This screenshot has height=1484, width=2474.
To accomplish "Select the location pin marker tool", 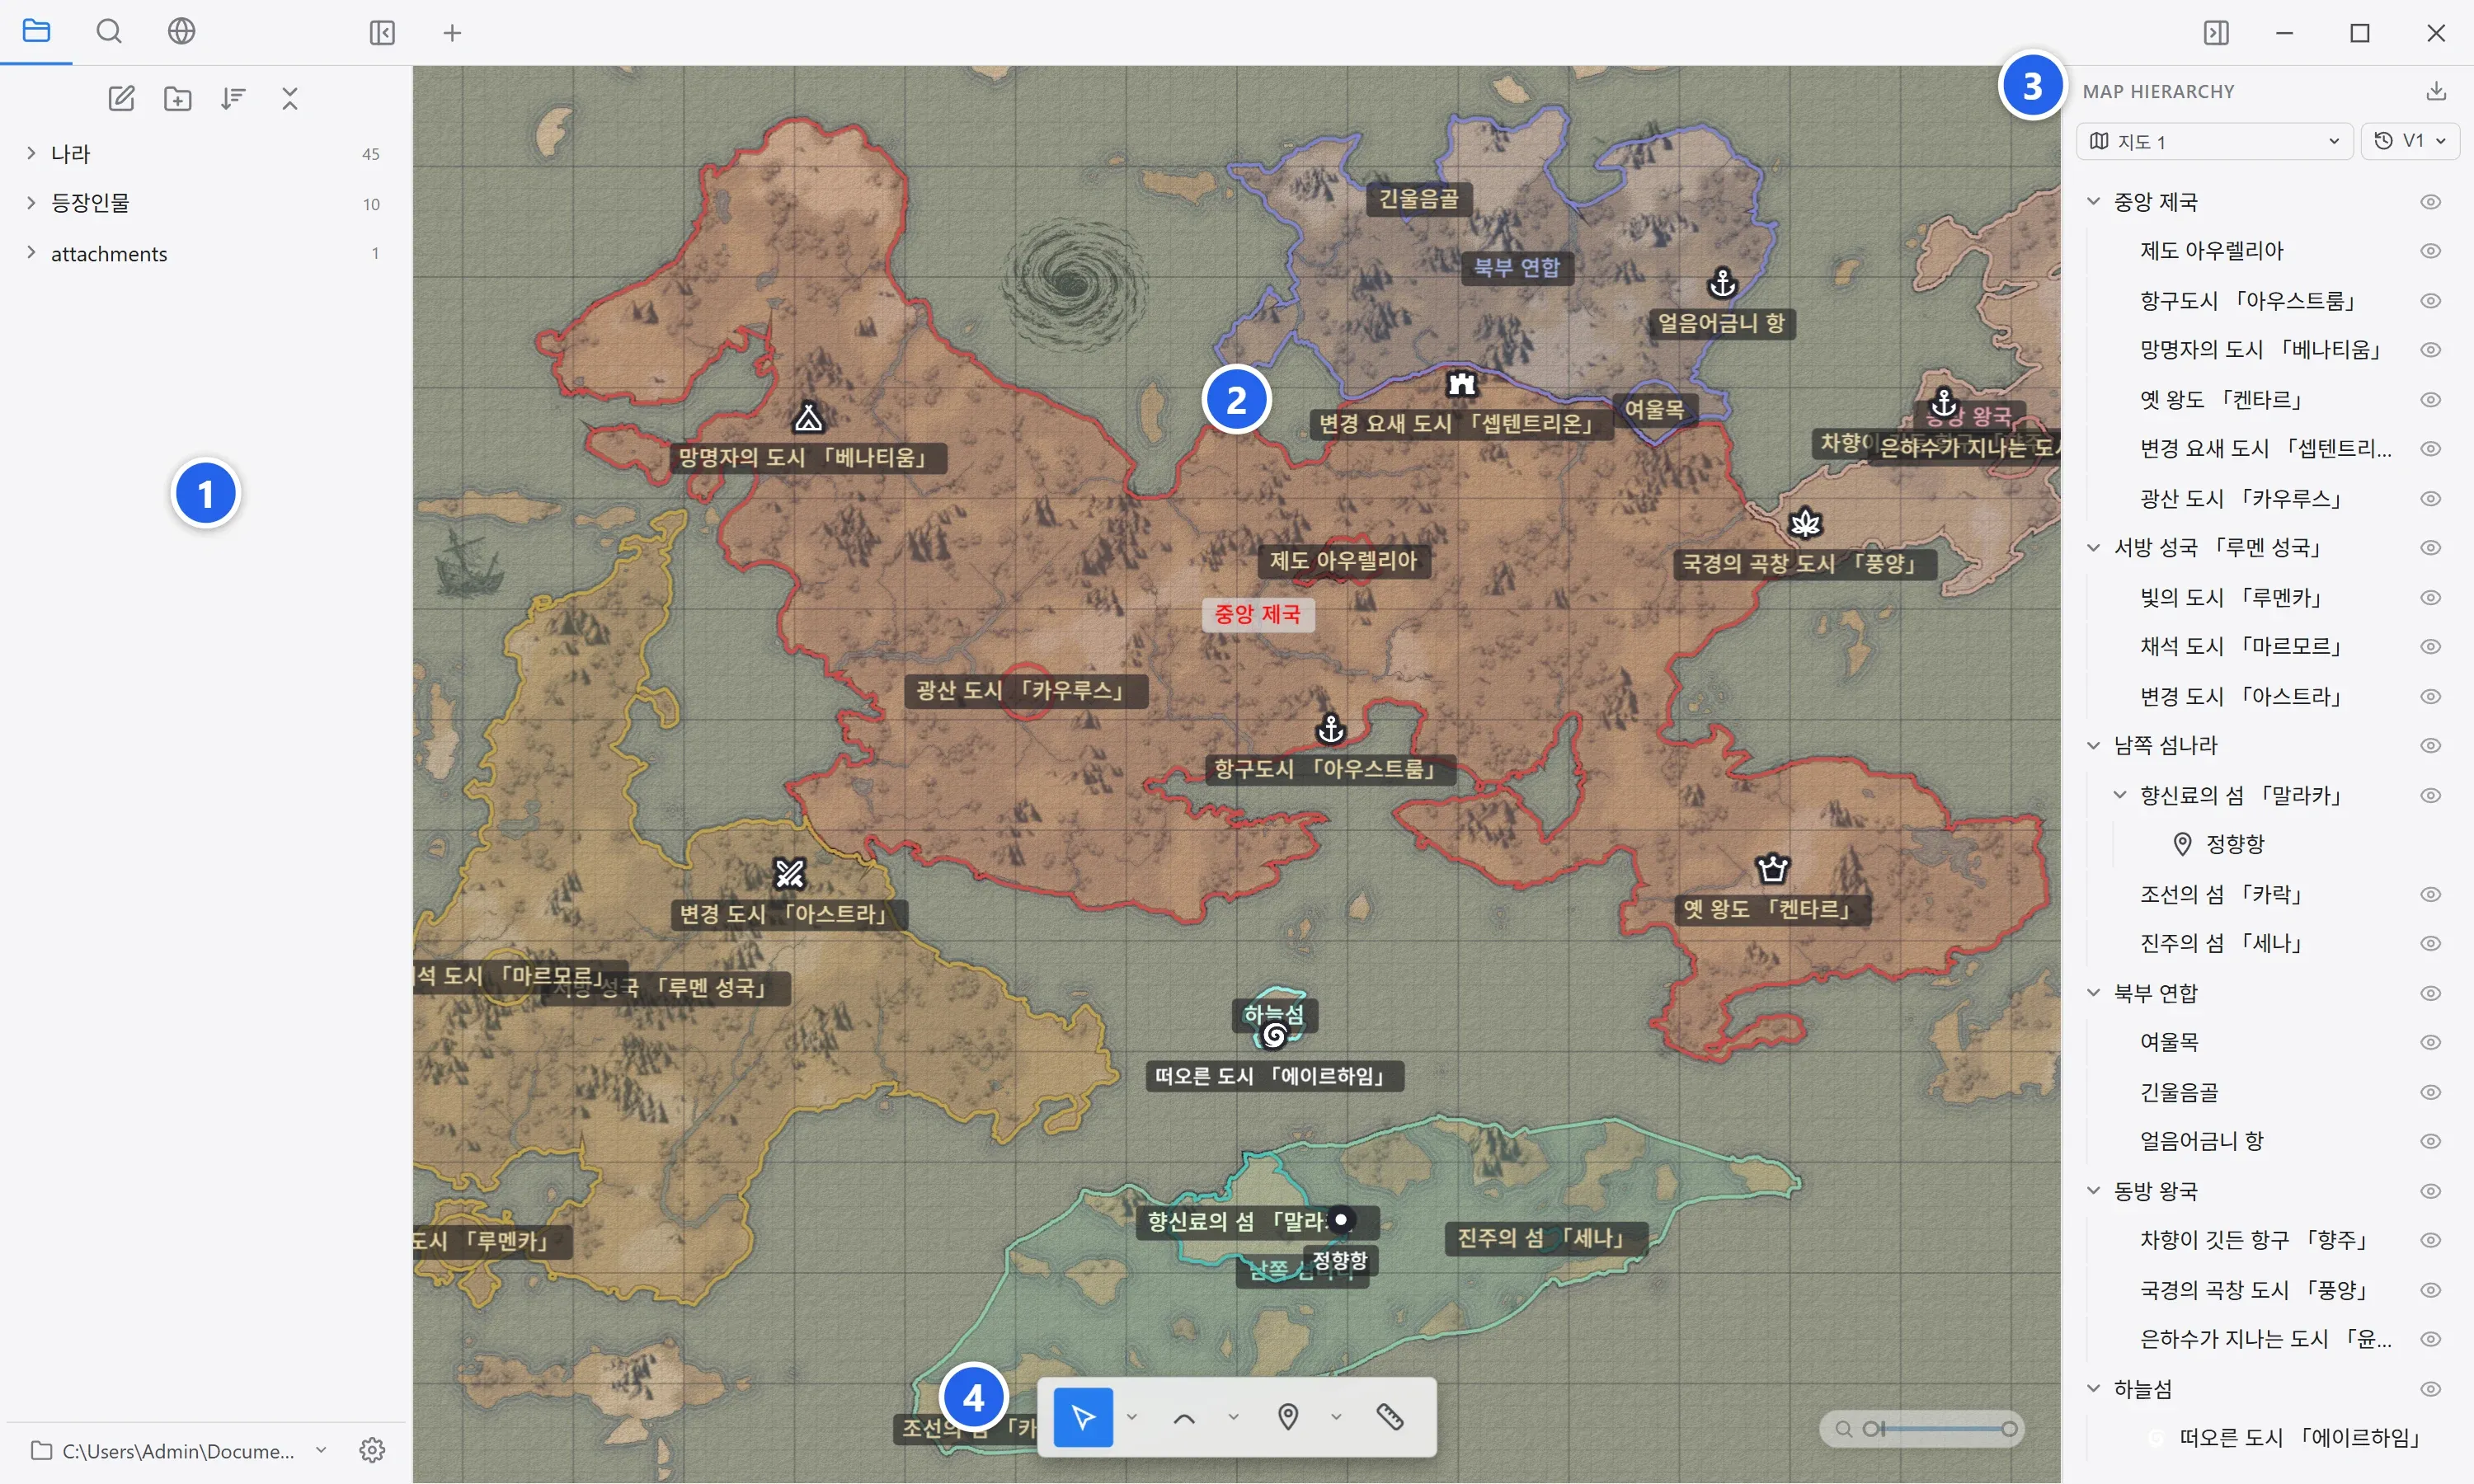I will (x=1288, y=1417).
